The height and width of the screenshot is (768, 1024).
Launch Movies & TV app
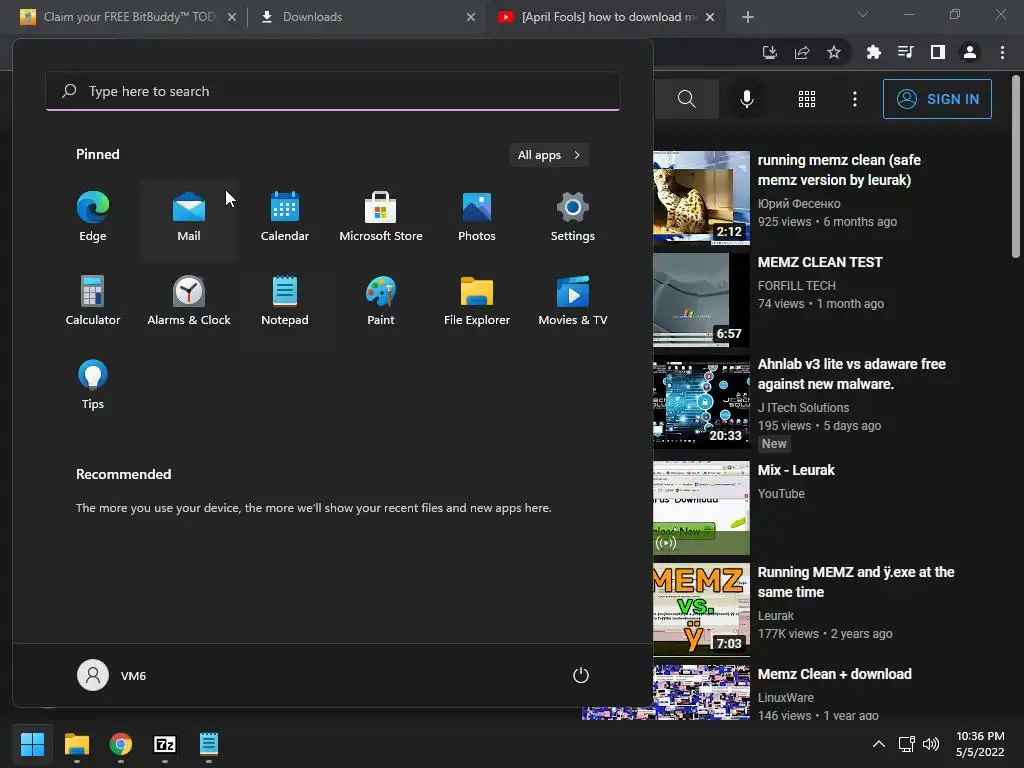tap(573, 302)
